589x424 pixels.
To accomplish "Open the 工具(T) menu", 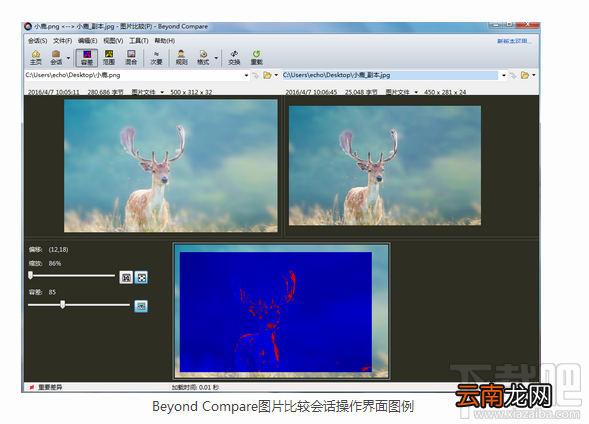I will tap(139, 41).
